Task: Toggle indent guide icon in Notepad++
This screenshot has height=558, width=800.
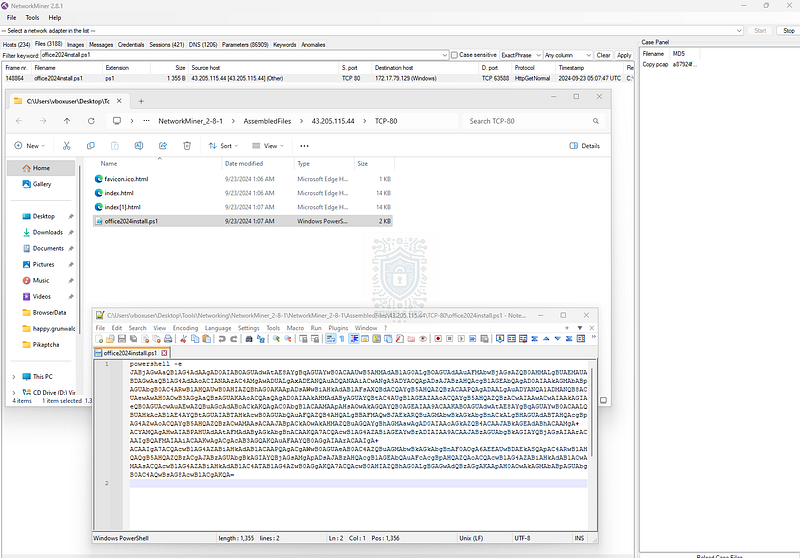Action: (x=354, y=339)
